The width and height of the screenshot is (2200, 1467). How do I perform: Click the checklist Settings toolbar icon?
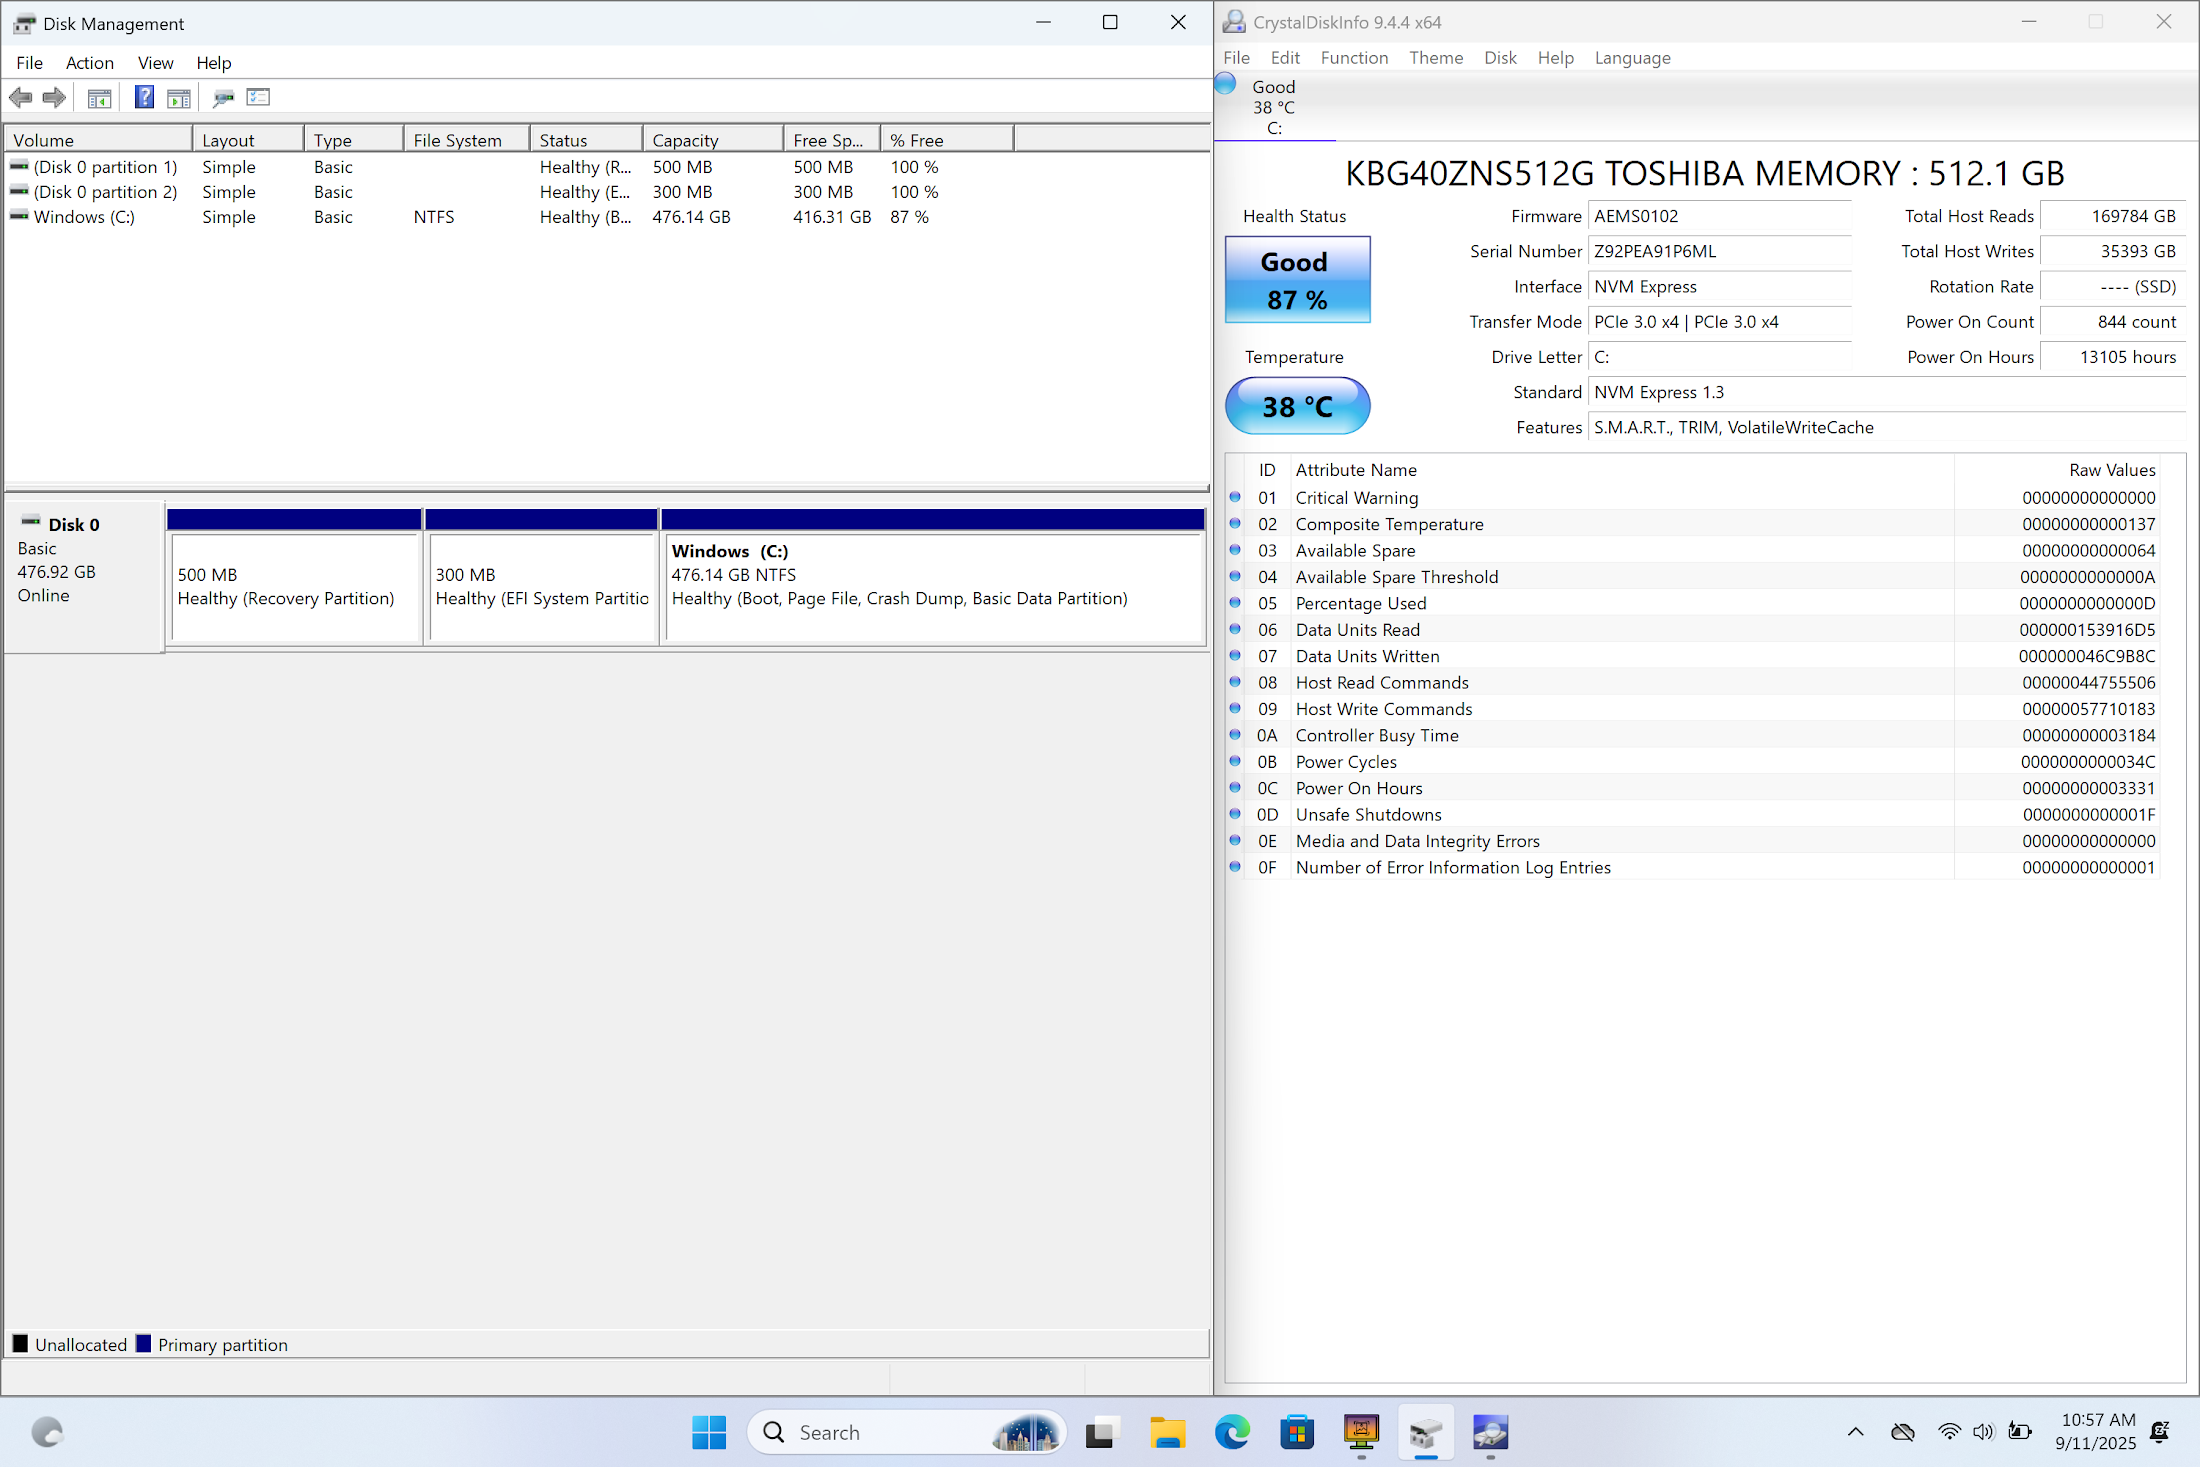coord(259,97)
